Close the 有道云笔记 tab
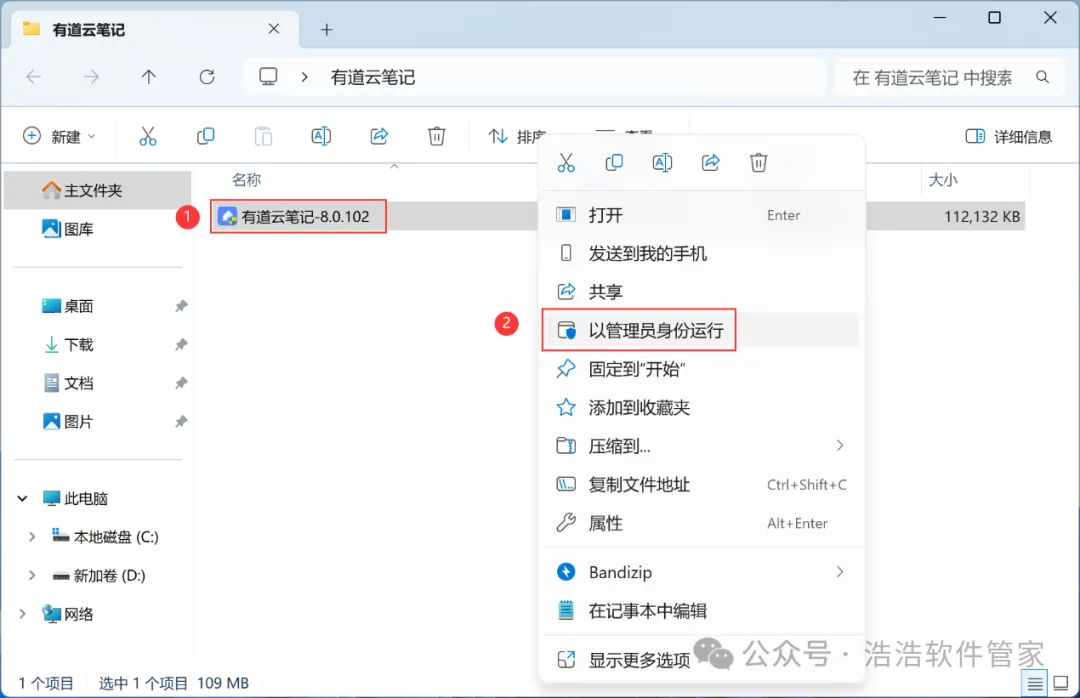This screenshot has width=1080, height=698. click(273, 29)
